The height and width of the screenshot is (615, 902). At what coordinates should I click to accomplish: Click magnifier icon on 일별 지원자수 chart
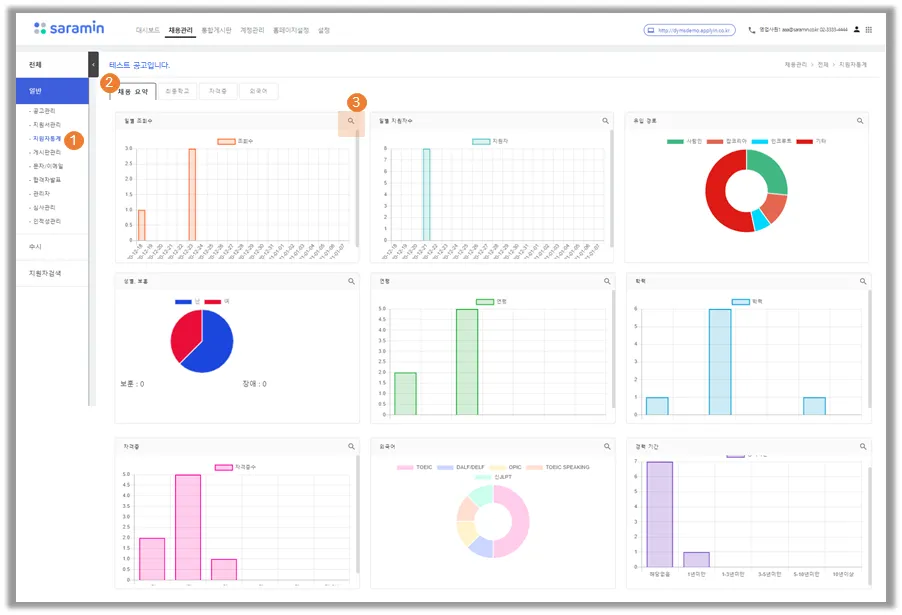coord(605,121)
